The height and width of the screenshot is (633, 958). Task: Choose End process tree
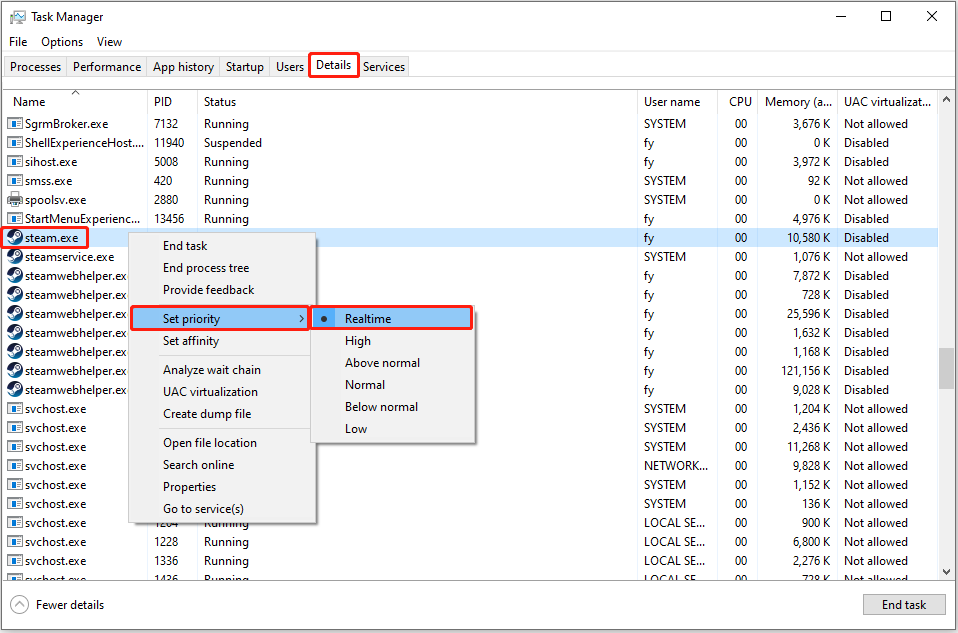coord(222,268)
